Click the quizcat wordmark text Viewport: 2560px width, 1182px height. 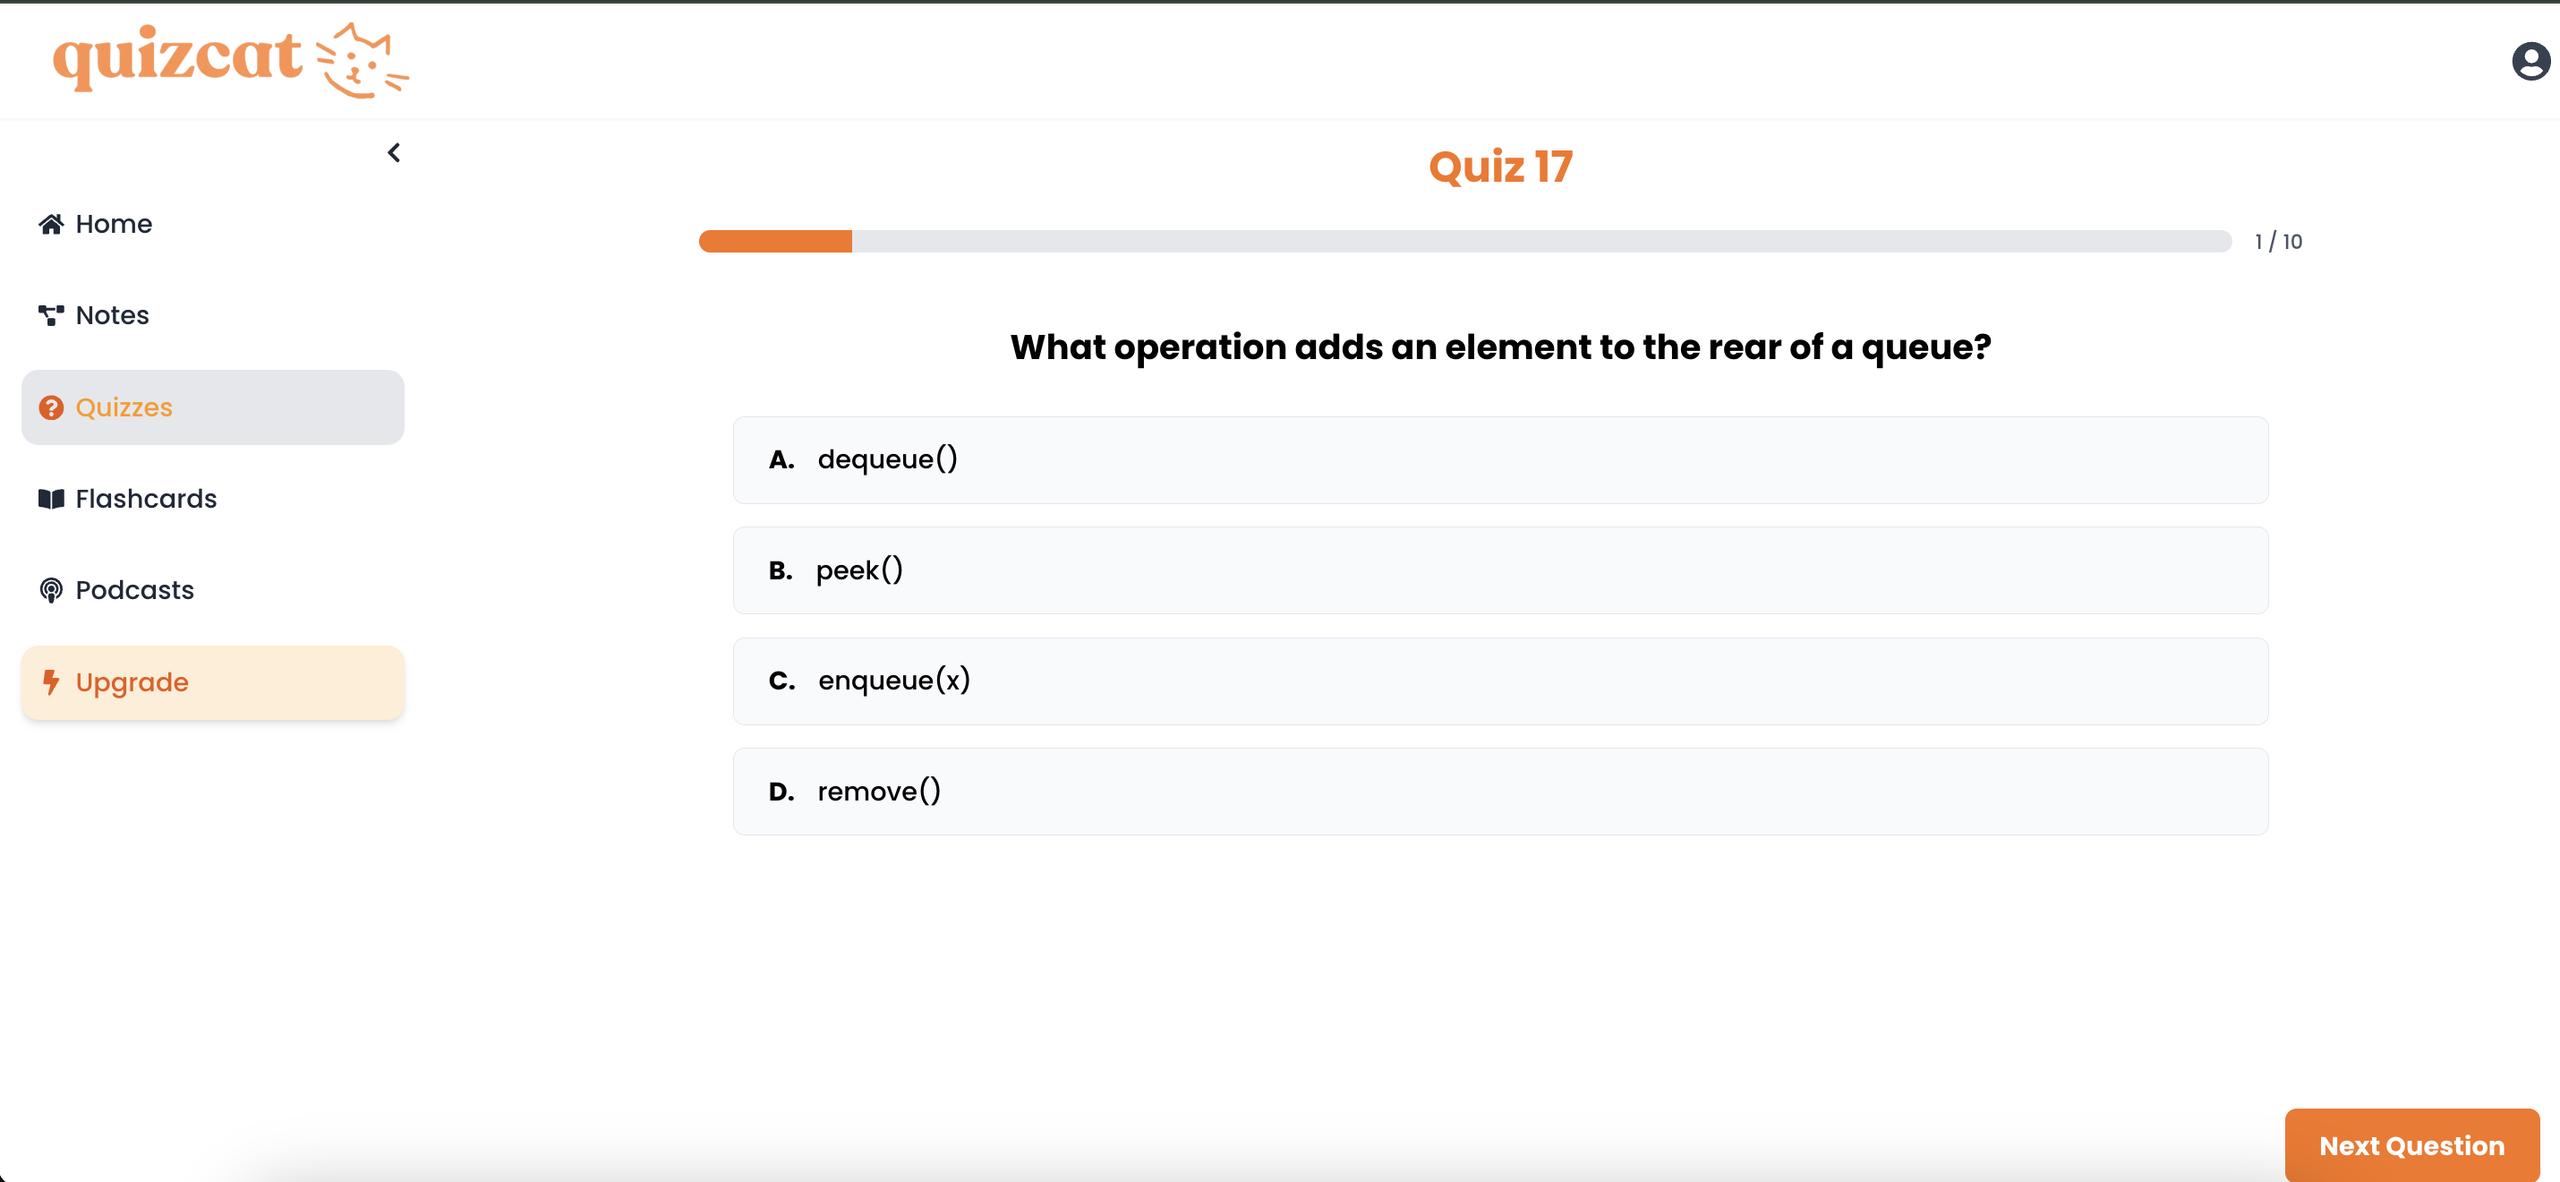pos(177,58)
